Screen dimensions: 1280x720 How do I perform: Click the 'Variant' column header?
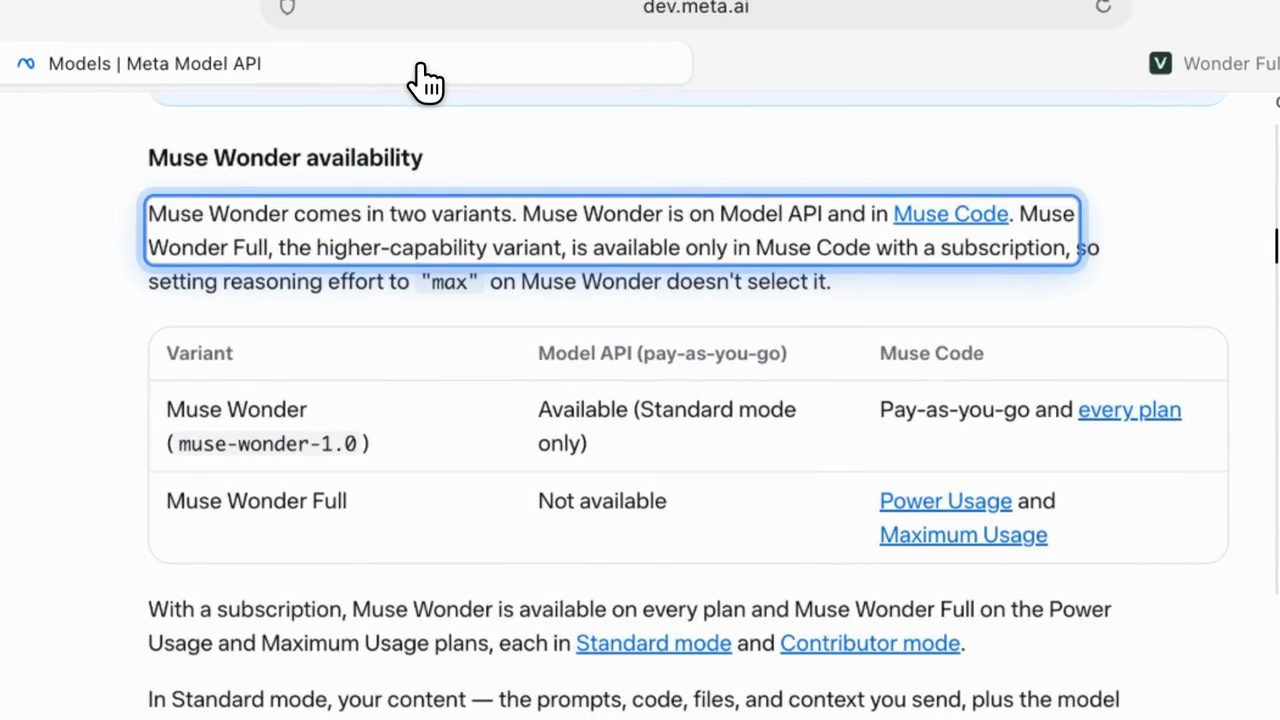coord(199,353)
